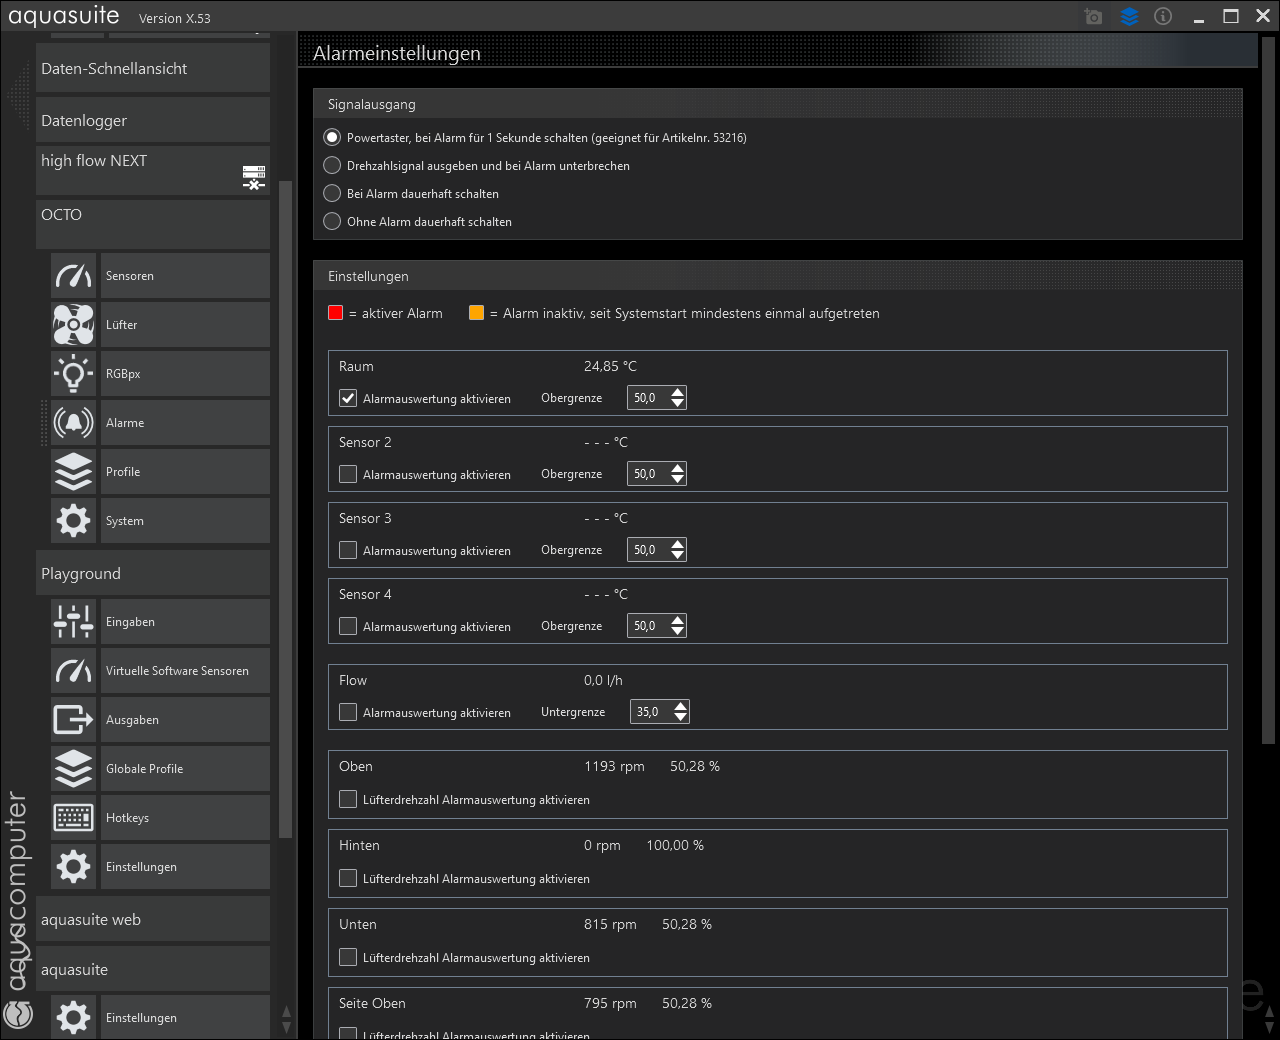Click the RGBpx light bulb icon
This screenshot has width=1280, height=1040.
click(74, 374)
